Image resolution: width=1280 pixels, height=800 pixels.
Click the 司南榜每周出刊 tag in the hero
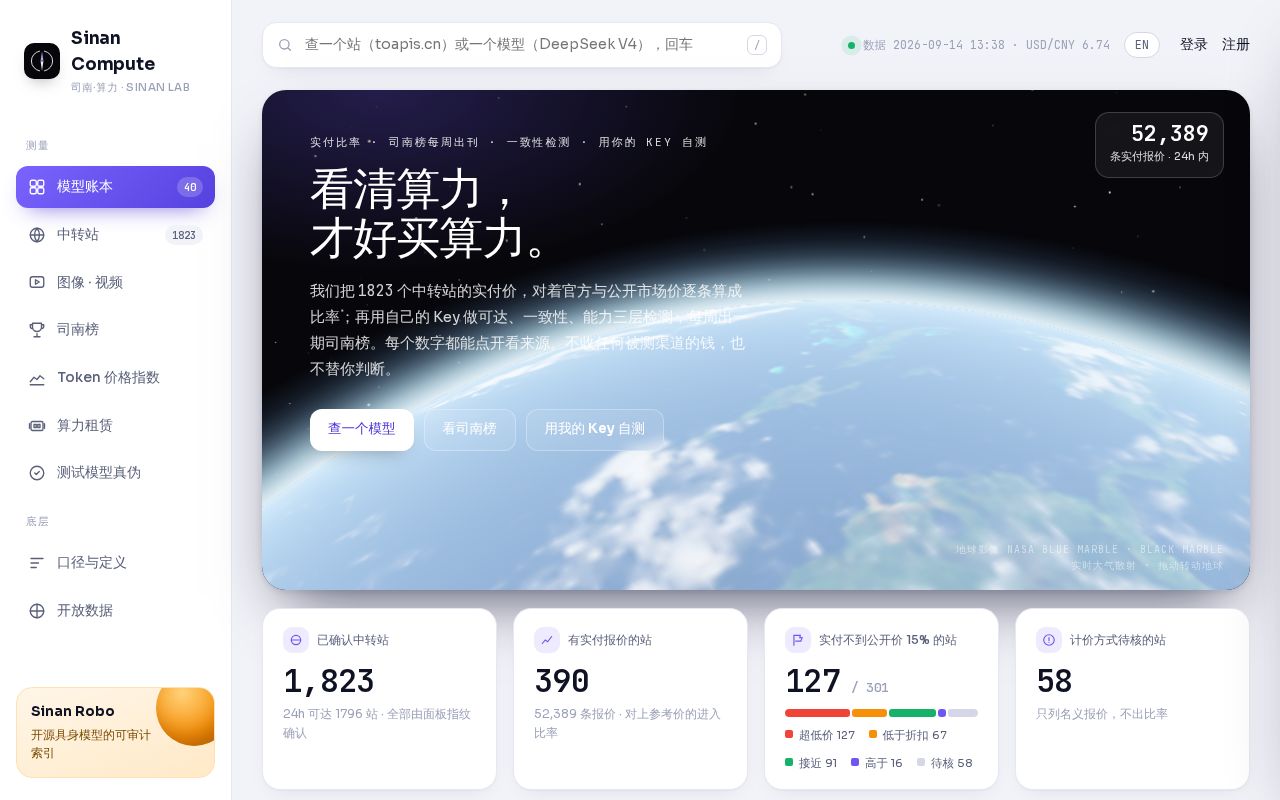coord(434,143)
